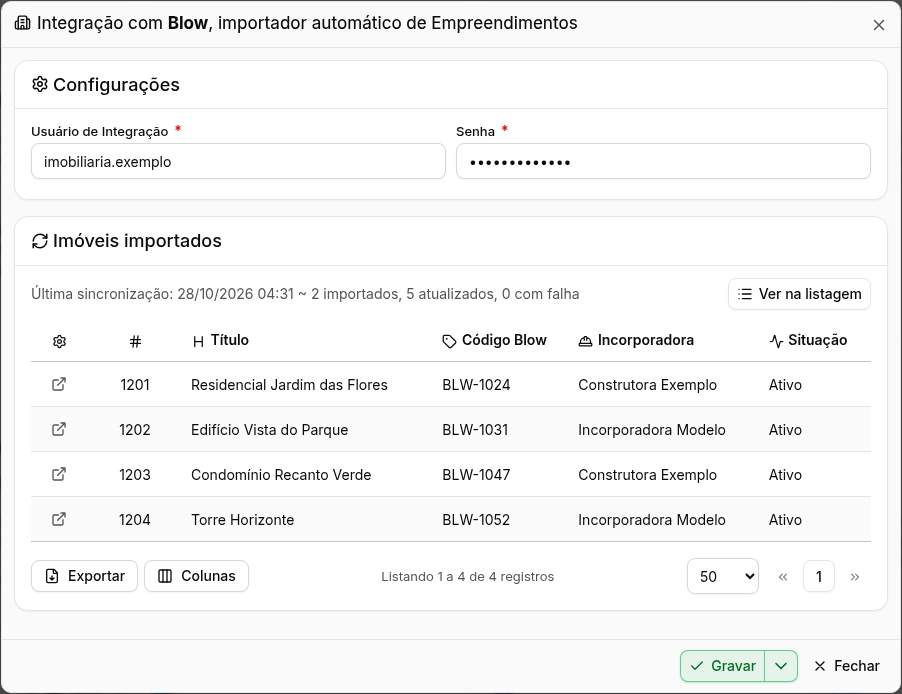Open external link for Condomínio Recanto Verde
902x694 pixels.
59,474
